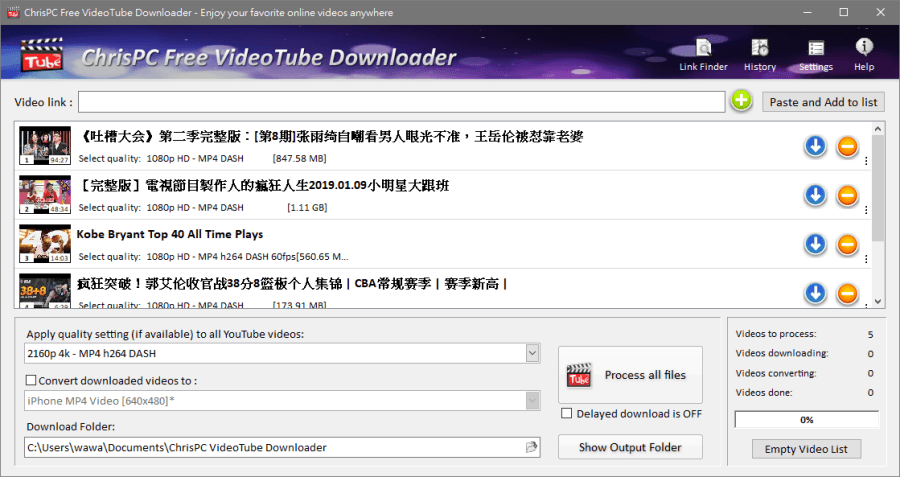This screenshot has width=900, height=477.
Task: Download the 疯狂突破 CBA video
Action: click(815, 293)
